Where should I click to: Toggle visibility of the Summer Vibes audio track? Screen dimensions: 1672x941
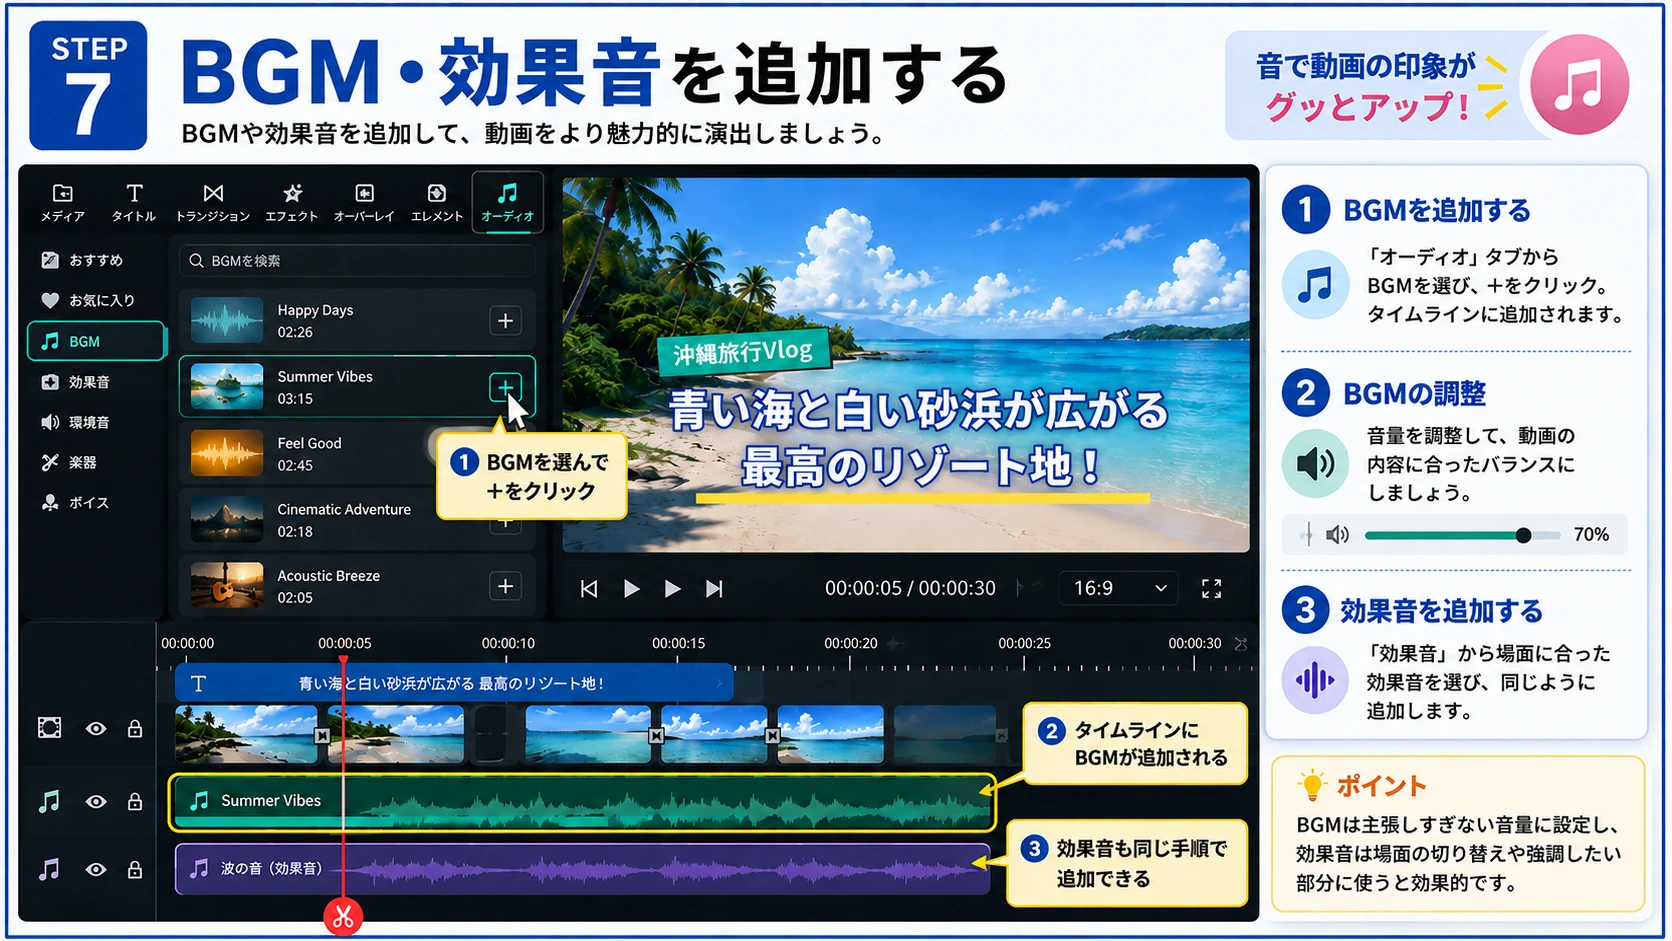point(96,802)
